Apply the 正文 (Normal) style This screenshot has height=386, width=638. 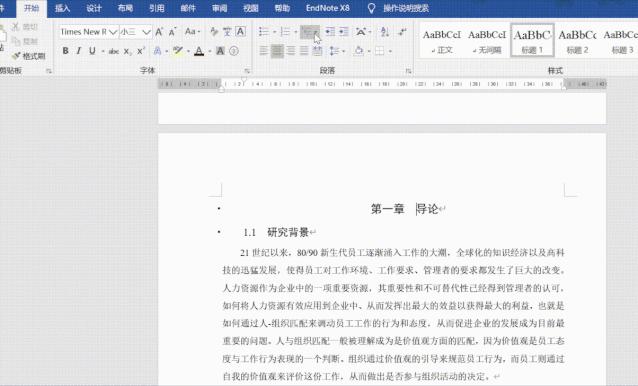point(442,41)
